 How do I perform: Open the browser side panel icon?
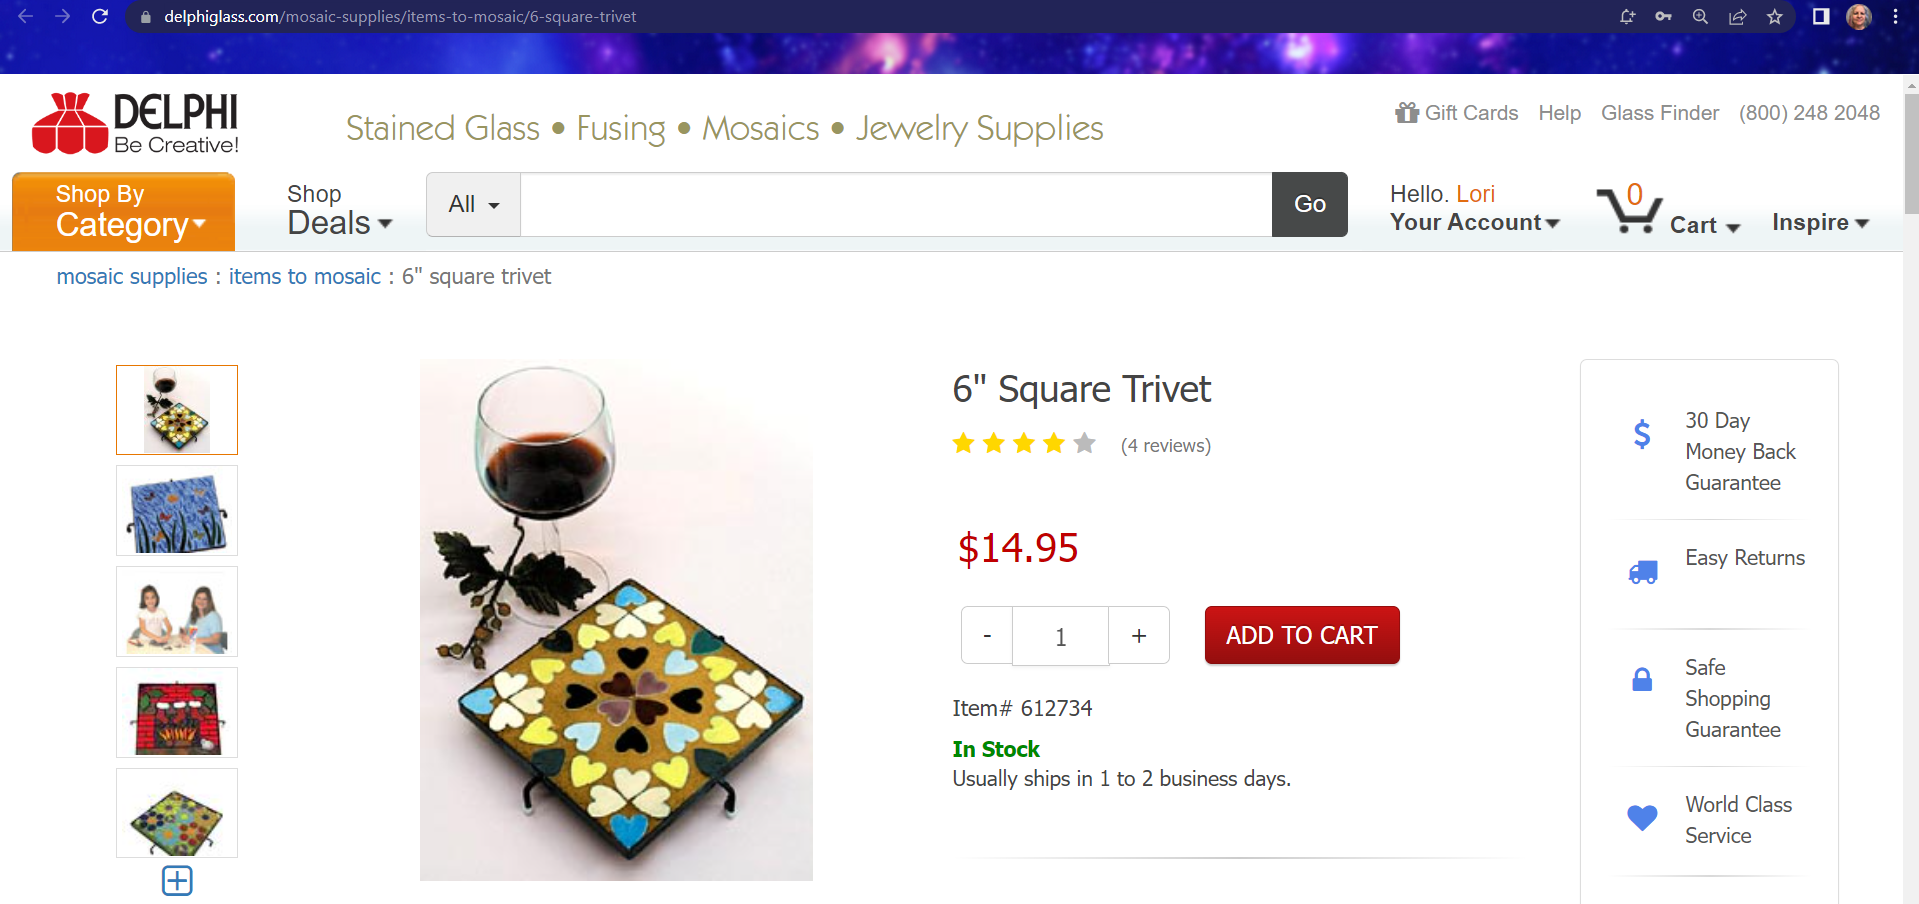point(1821,17)
